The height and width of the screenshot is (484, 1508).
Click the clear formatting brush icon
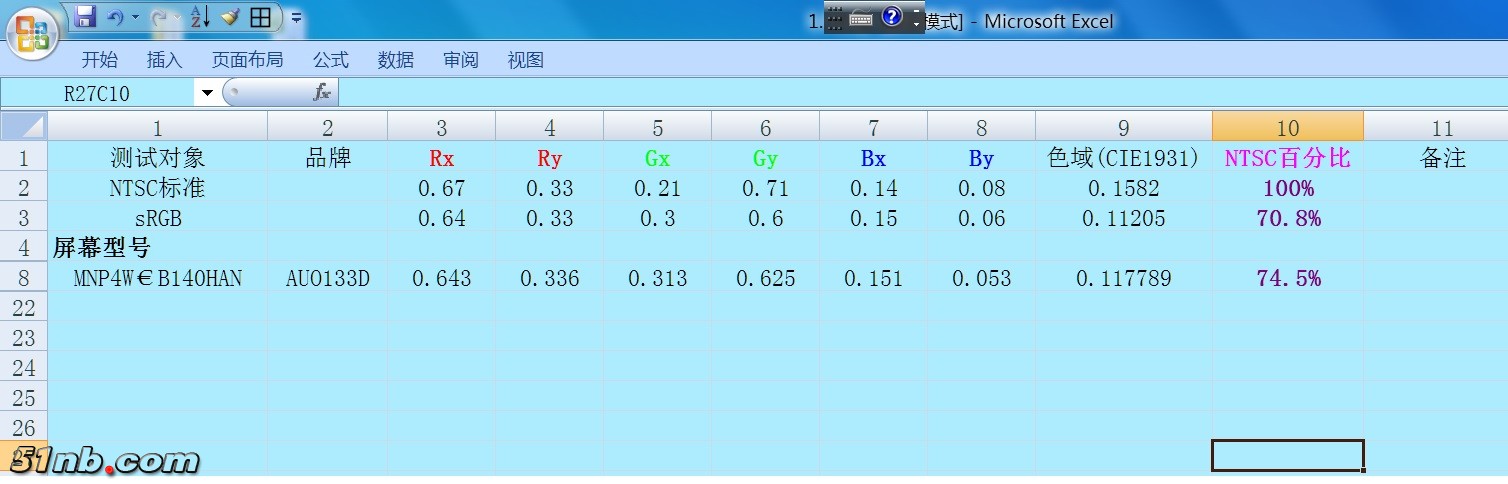click(230, 17)
